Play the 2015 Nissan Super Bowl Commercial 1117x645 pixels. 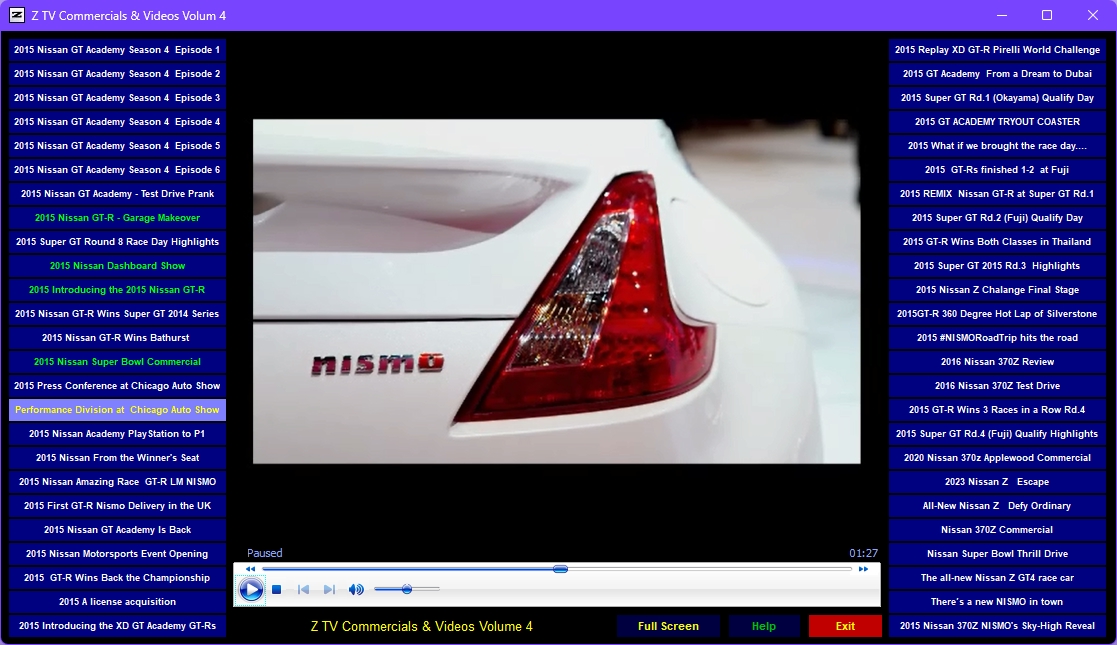tap(117, 361)
